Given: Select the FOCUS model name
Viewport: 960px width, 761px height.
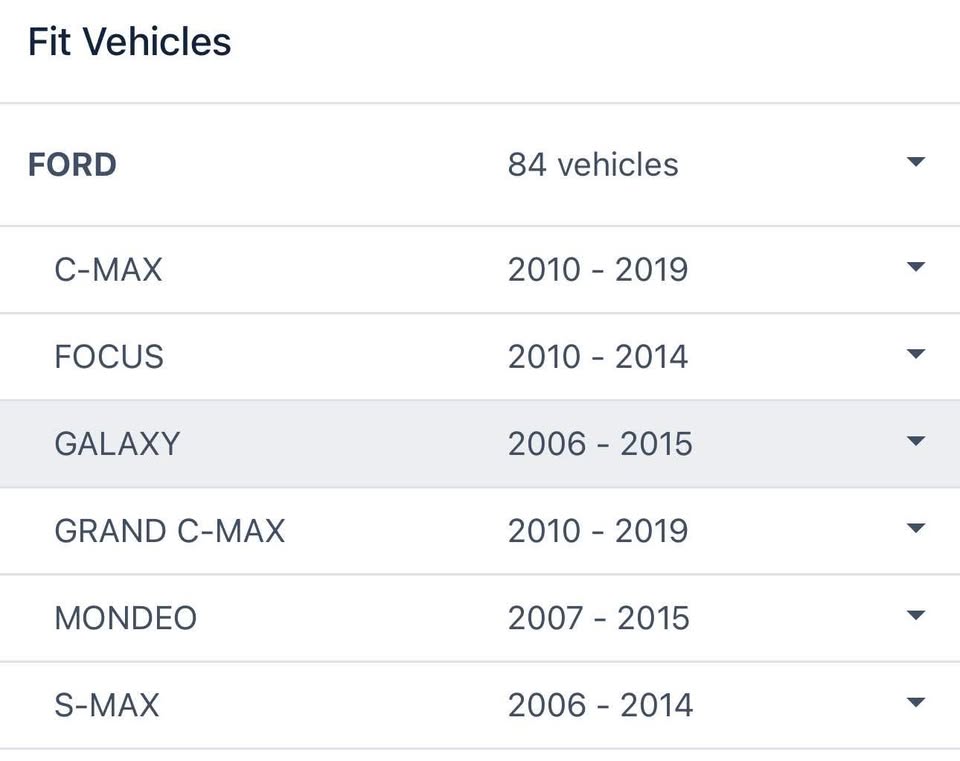Looking at the screenshot, I should [109, 356].
